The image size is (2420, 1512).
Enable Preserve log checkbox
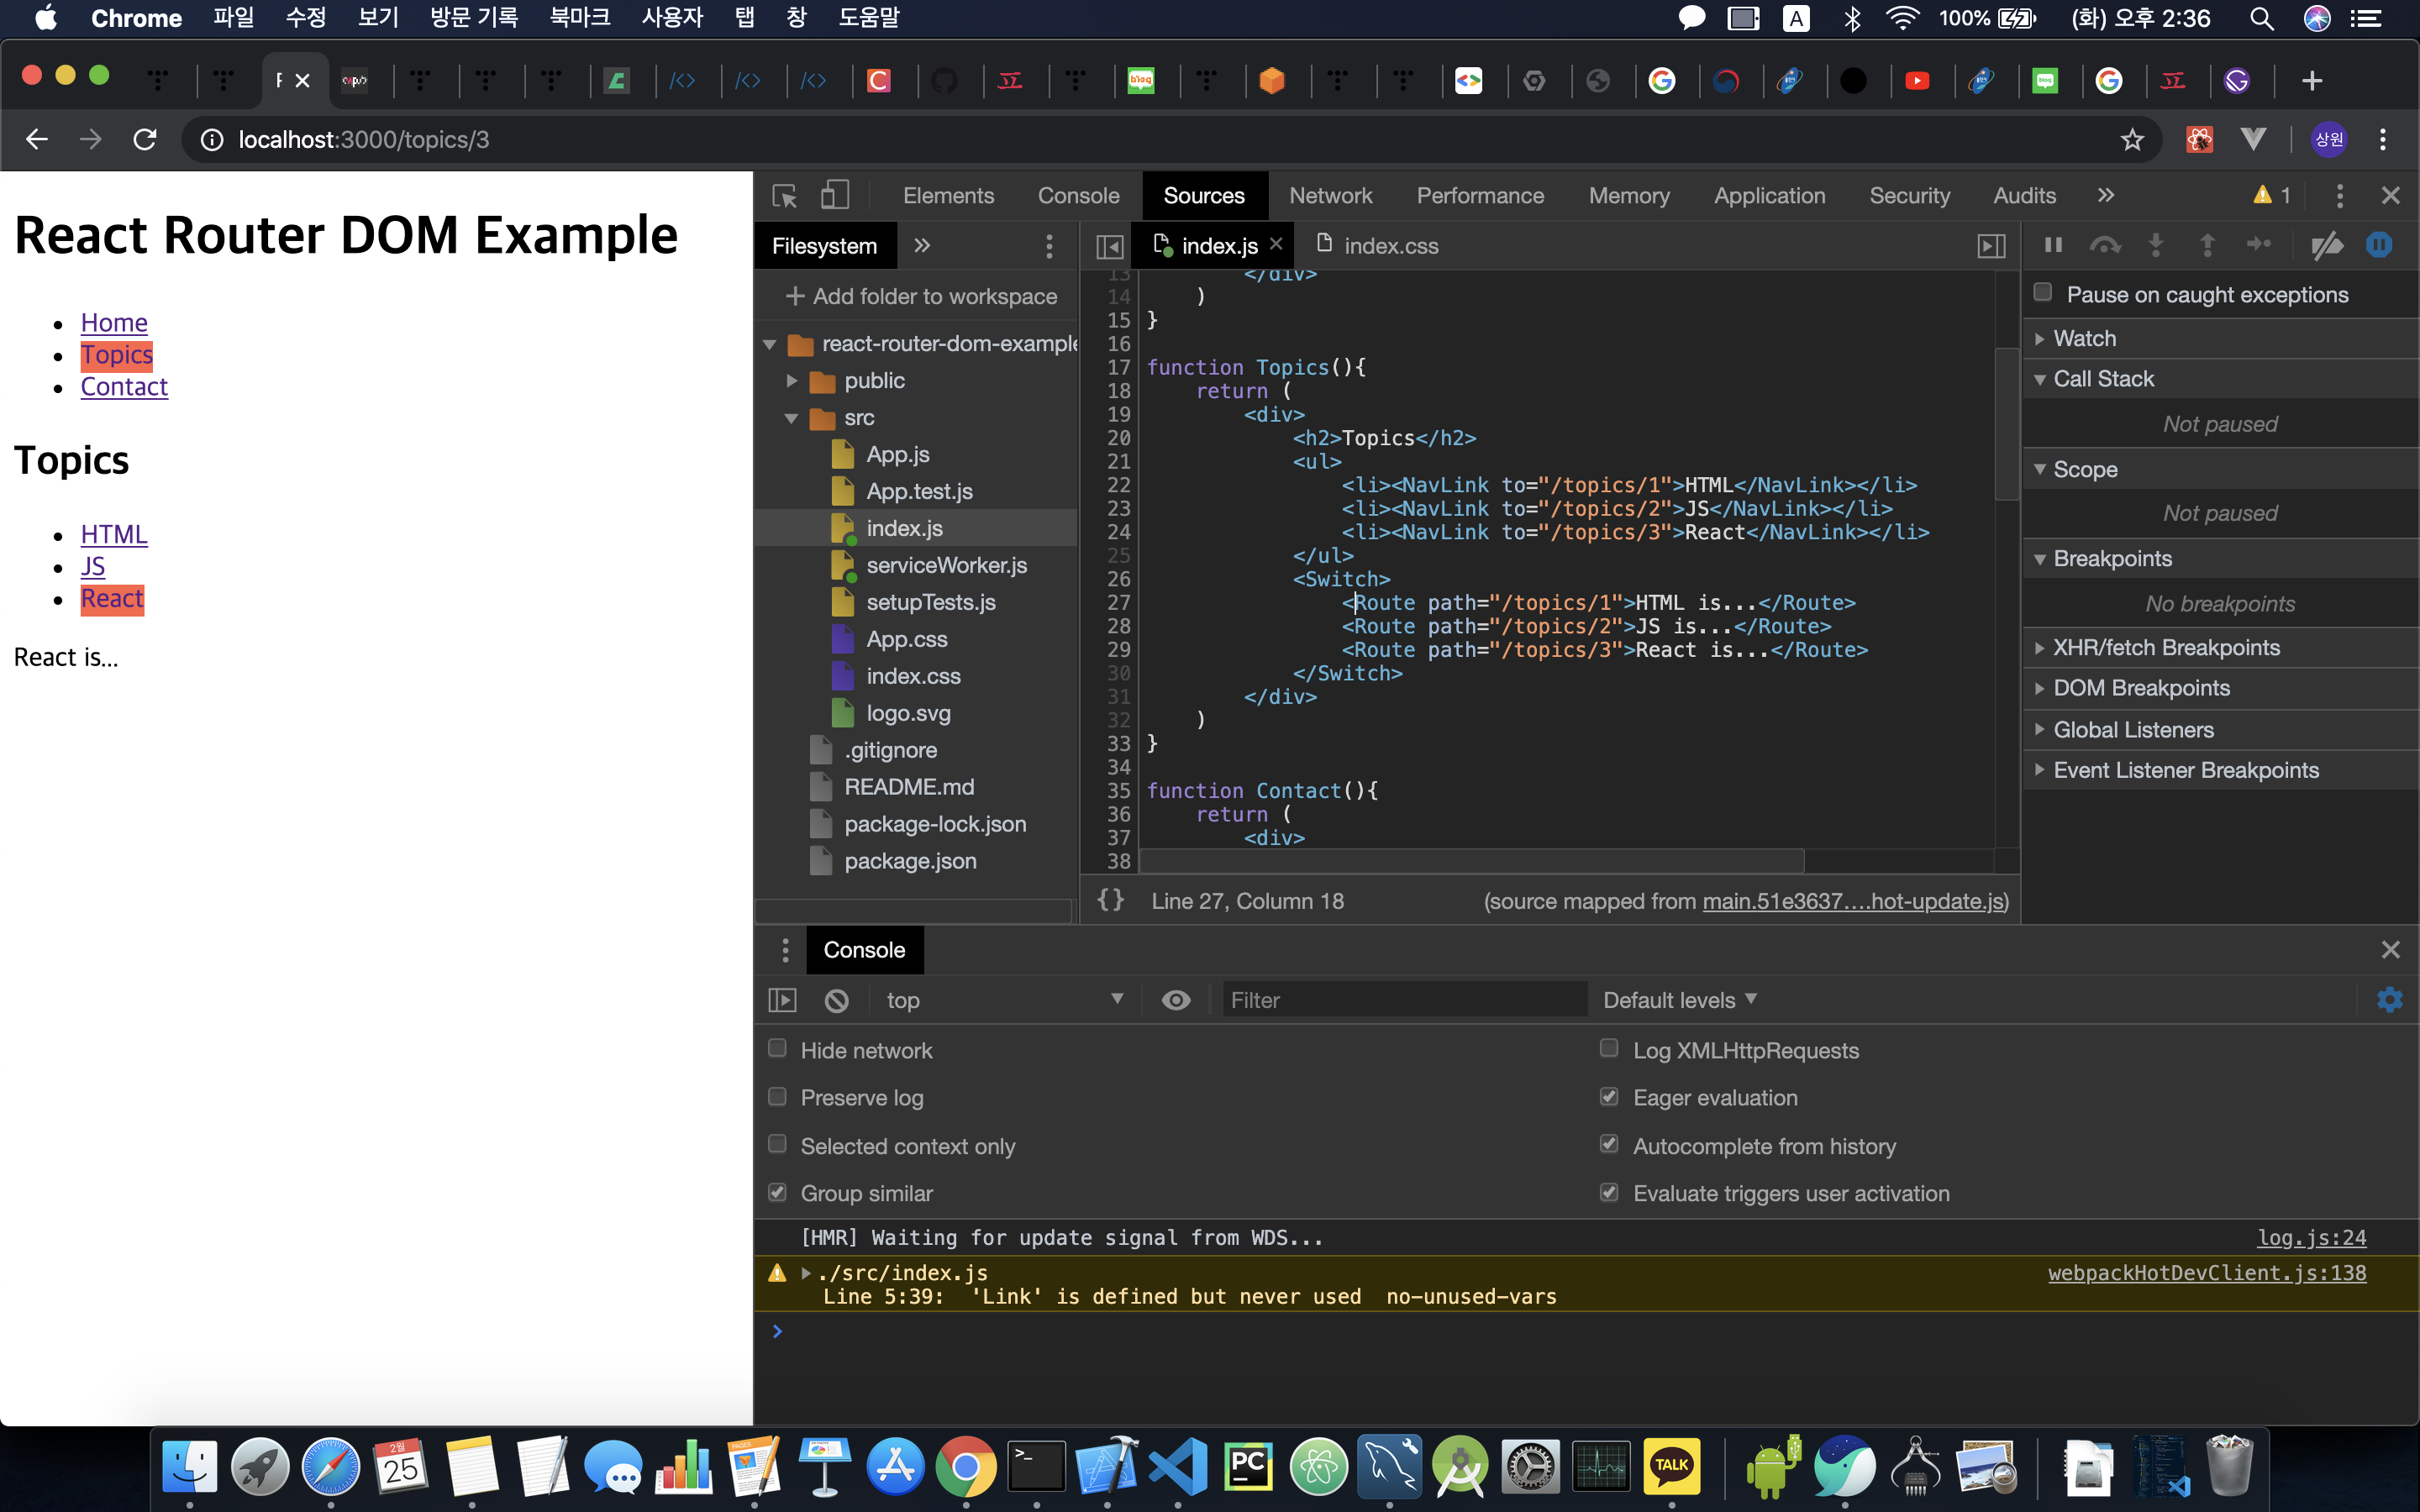777,1097
